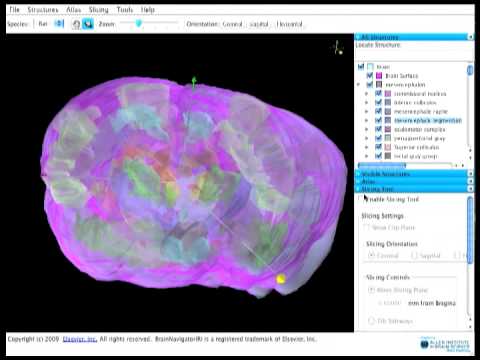Check the Show Clip Plane option
Image resolution: width=480 pixels, height=360 pixels.
click(x=366, y=227)
